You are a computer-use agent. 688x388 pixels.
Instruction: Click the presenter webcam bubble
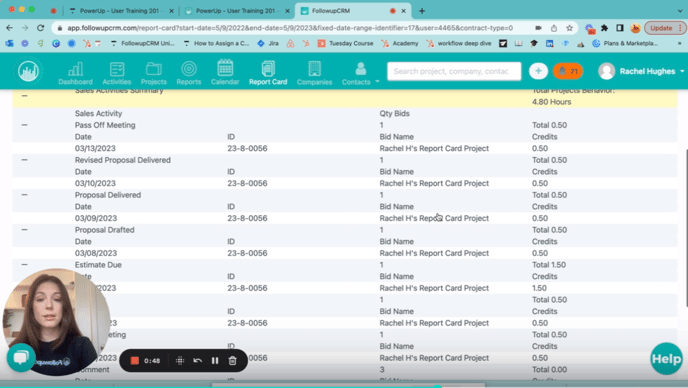click(56, 322)
